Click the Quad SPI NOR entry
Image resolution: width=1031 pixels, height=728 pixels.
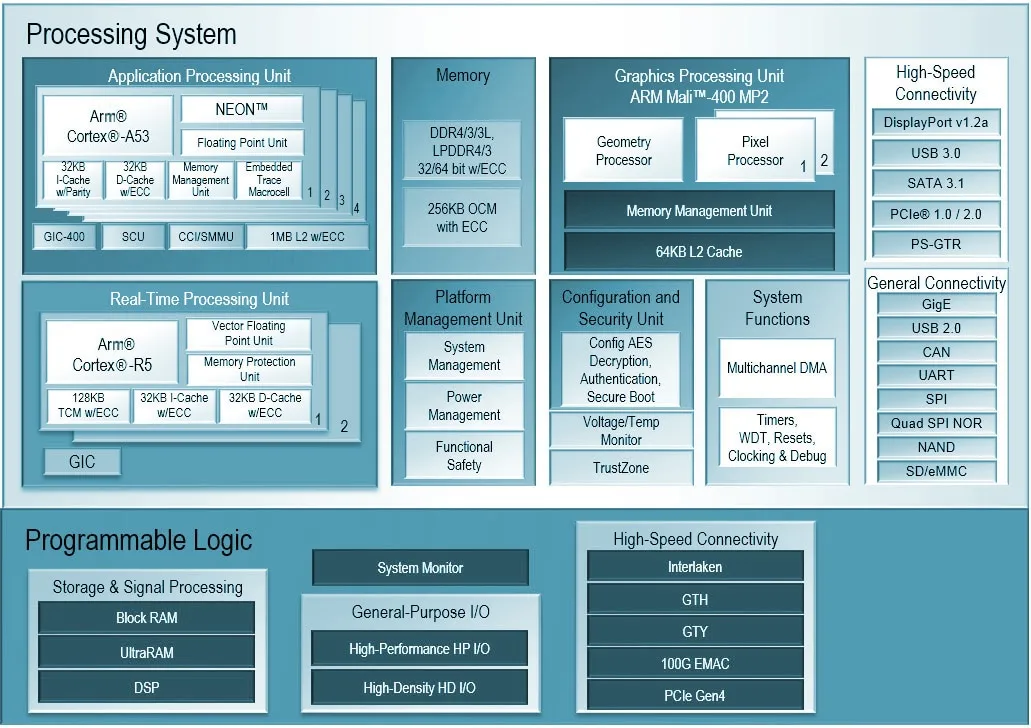tap(936, 423)
